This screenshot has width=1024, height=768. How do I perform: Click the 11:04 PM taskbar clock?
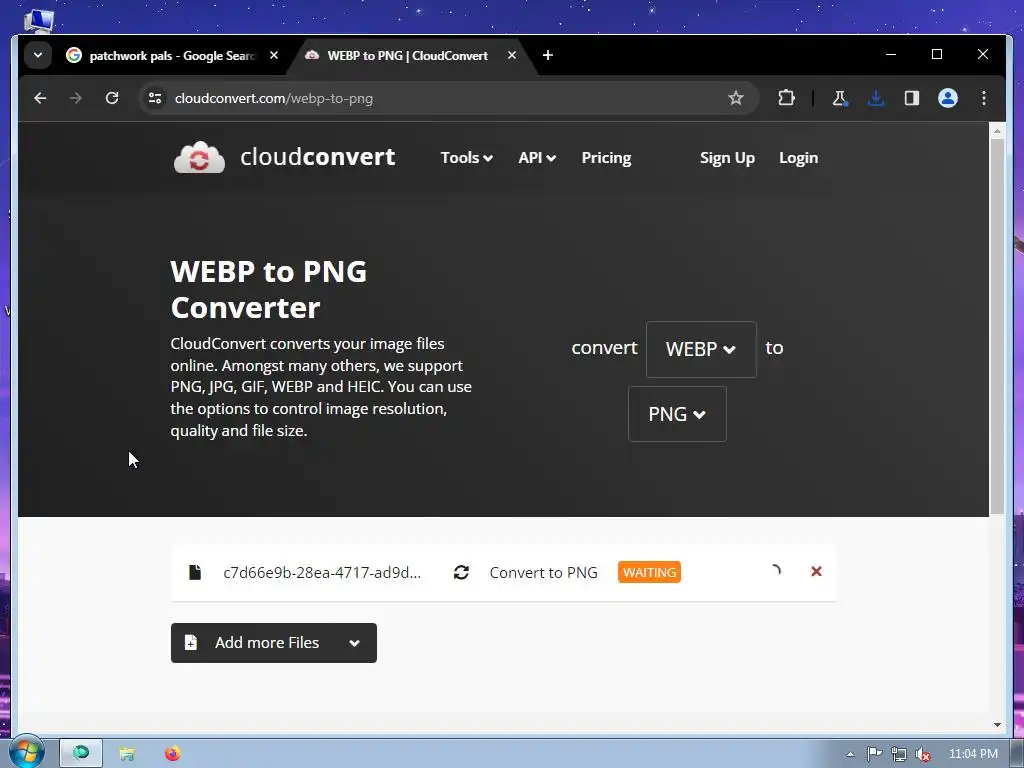(973, 754)
